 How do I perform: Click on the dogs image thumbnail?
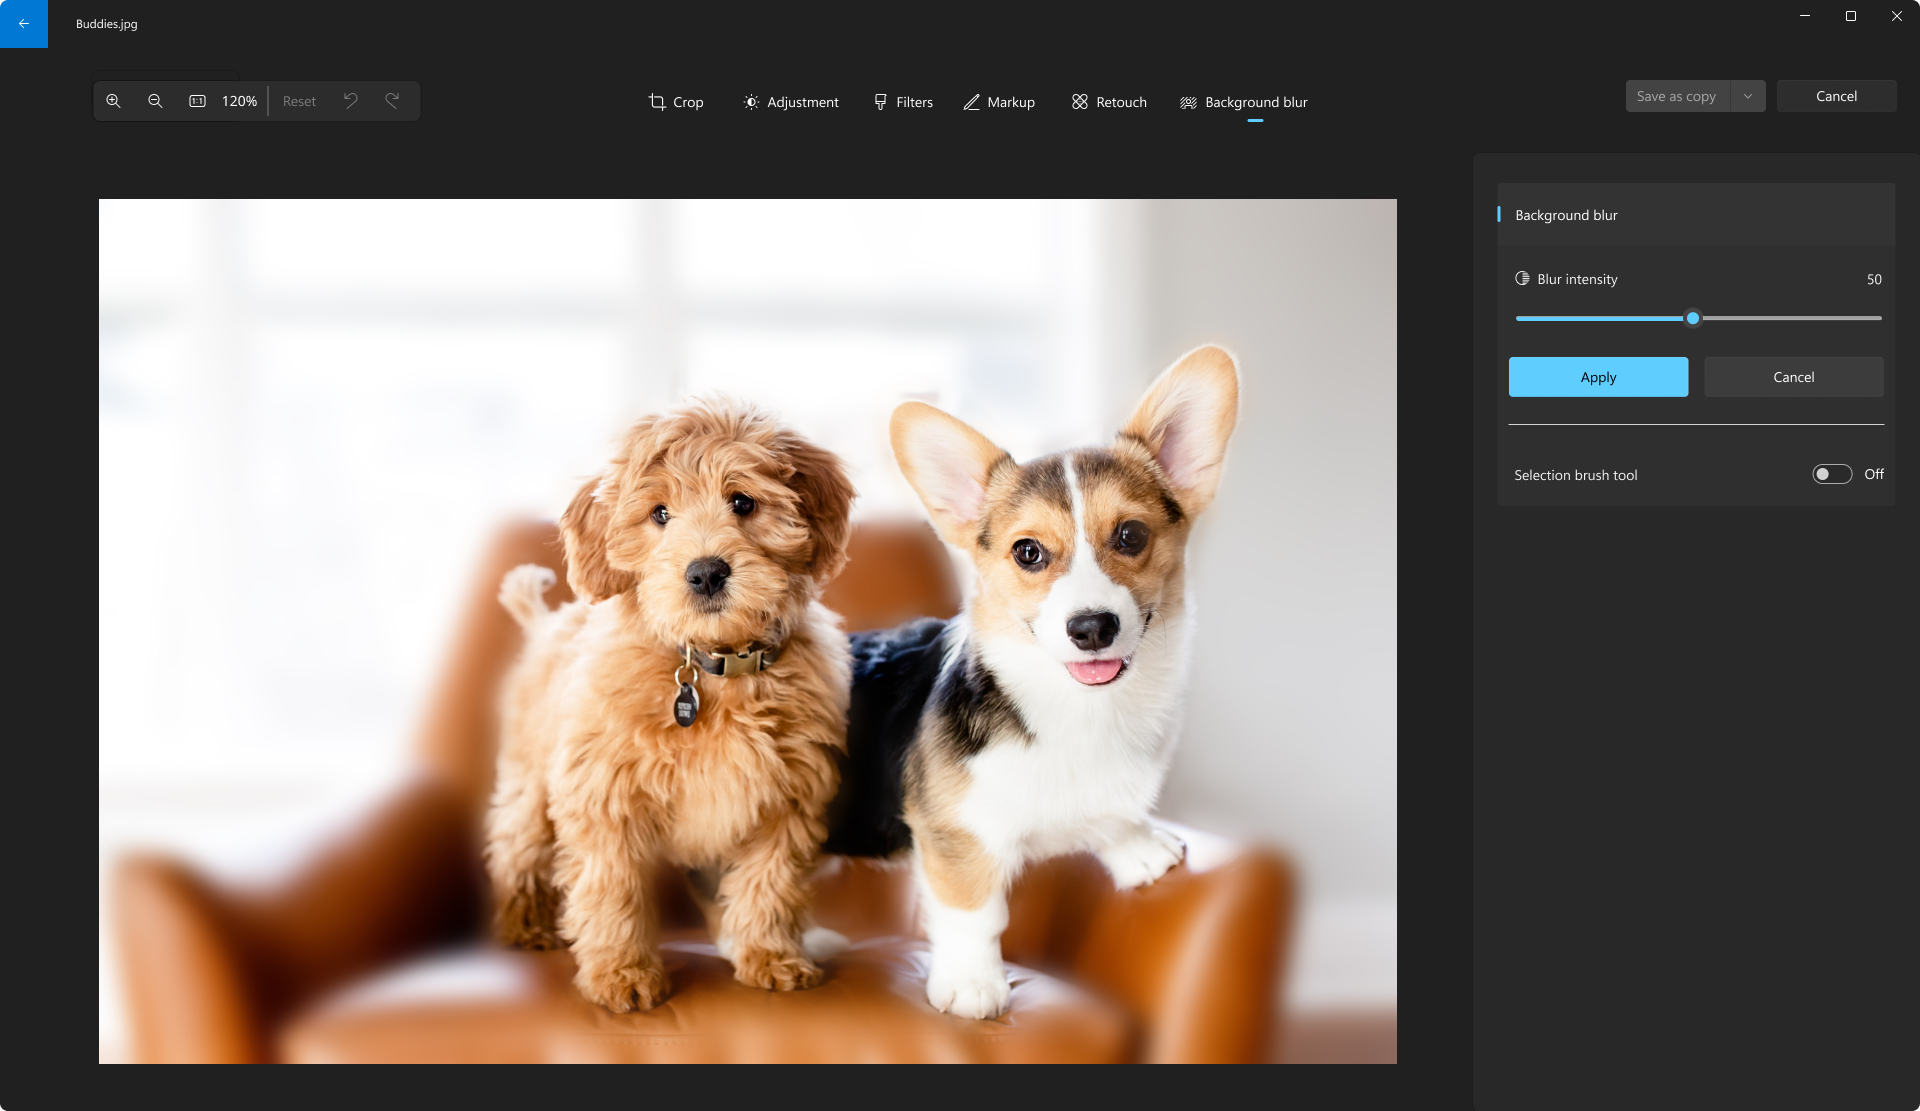point(747,631)
